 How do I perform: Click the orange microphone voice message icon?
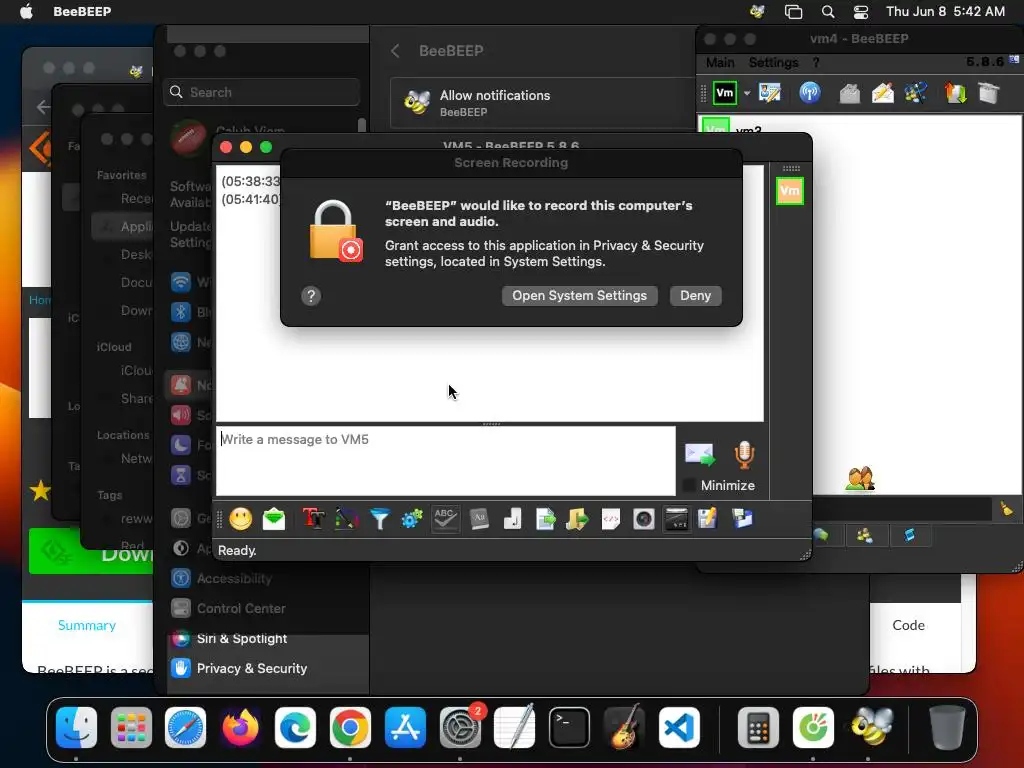tap(744, 455)
